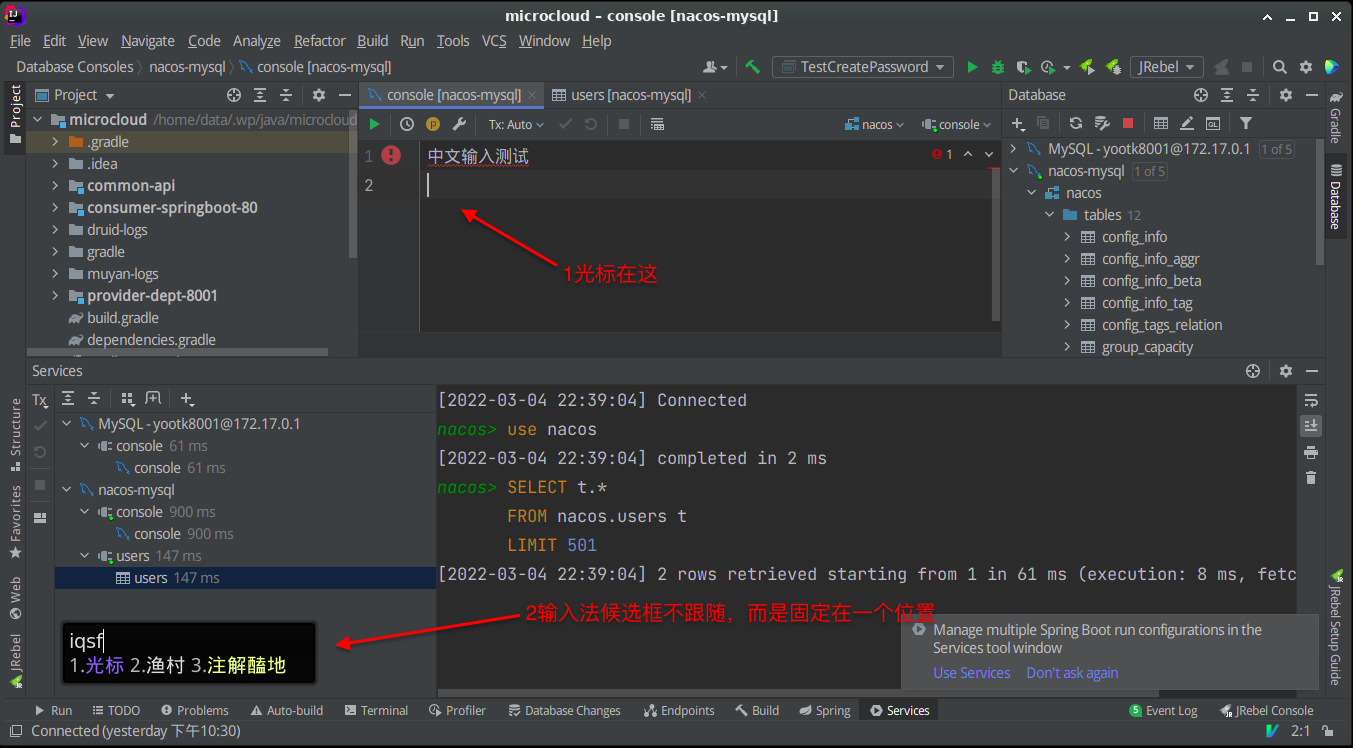Open Project panel options gear

tap(318, 95)
